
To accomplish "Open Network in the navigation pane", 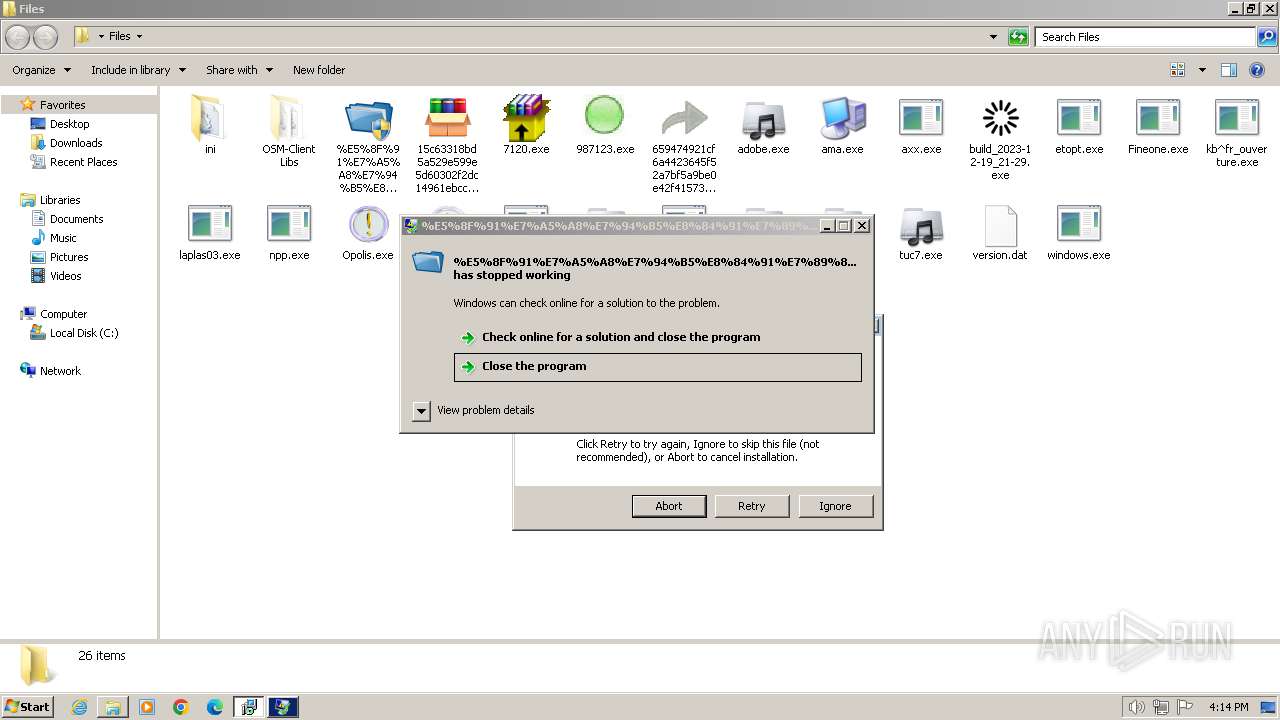I will pyautogui.click(x=60, y=371).
